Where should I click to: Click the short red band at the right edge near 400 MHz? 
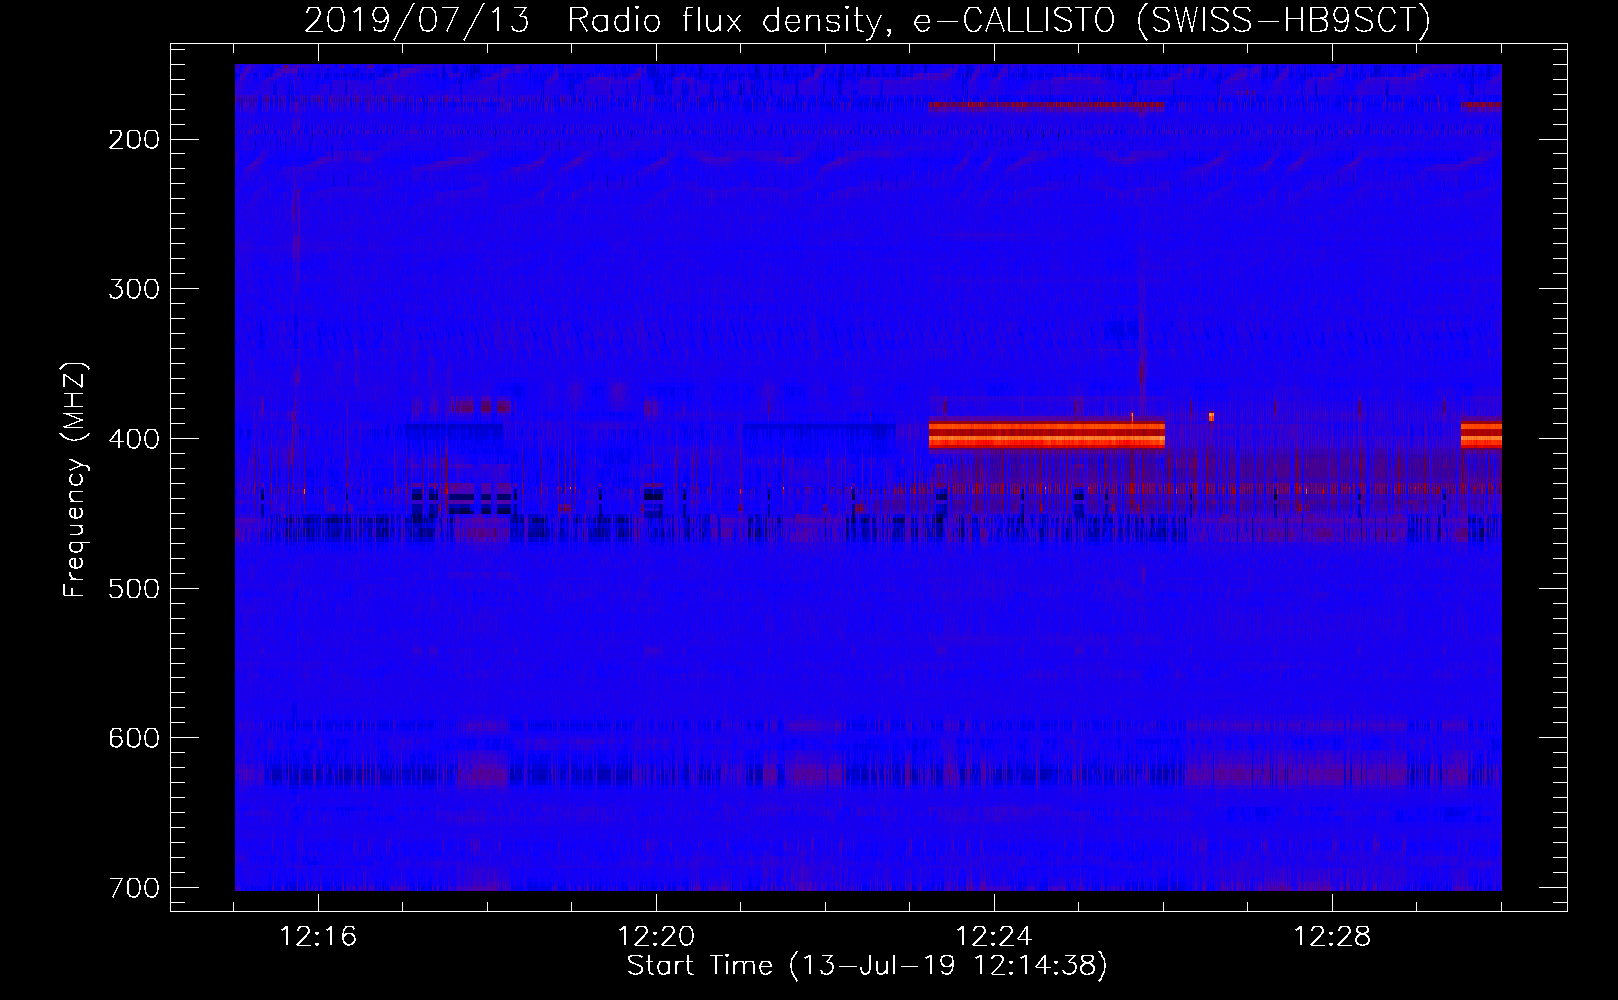coord(1481,434)
